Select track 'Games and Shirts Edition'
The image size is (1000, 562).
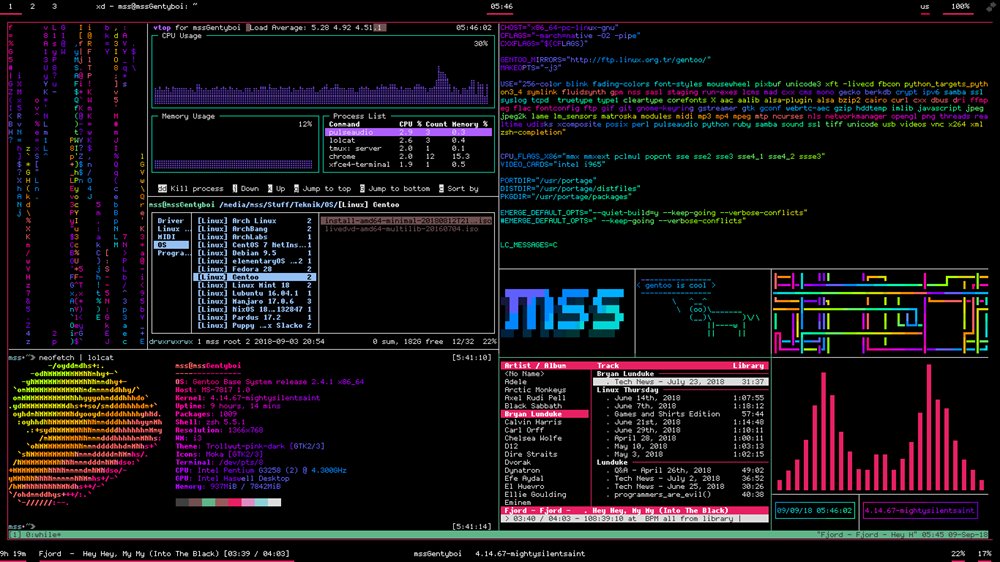click(680, 414)
